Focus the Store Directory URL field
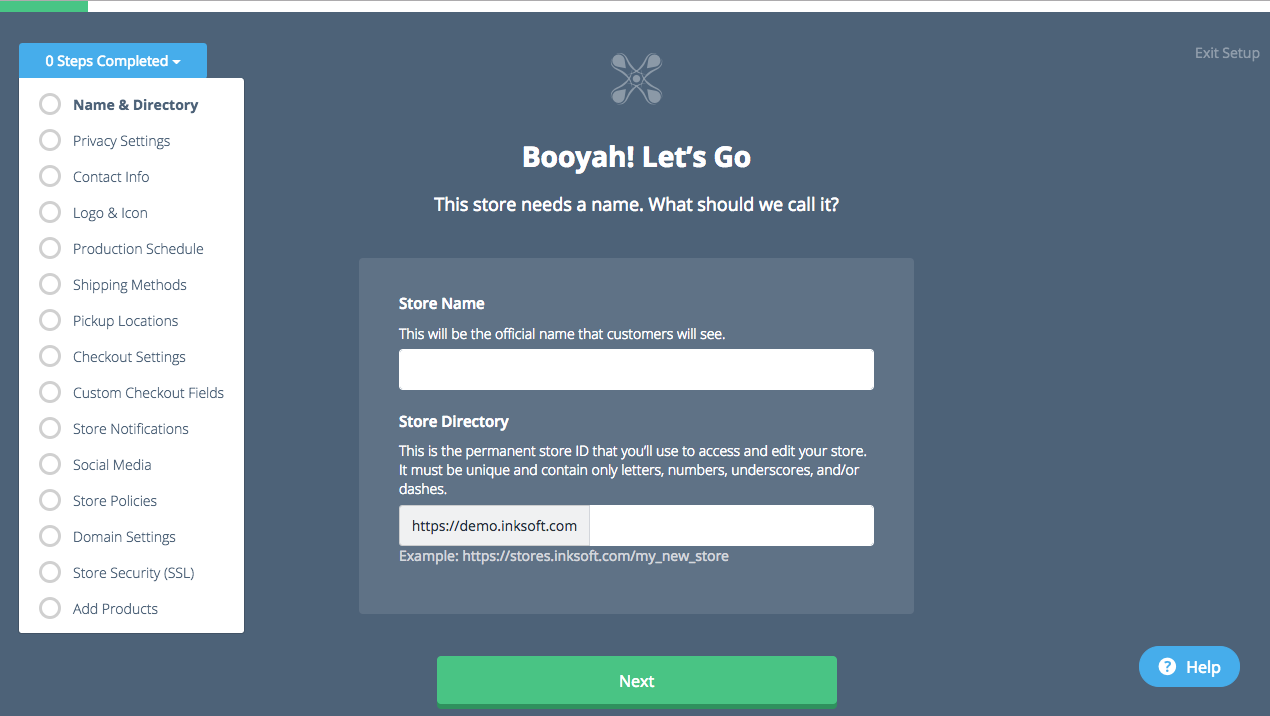This screenshot has width=1270, height=716. [731, 525]
